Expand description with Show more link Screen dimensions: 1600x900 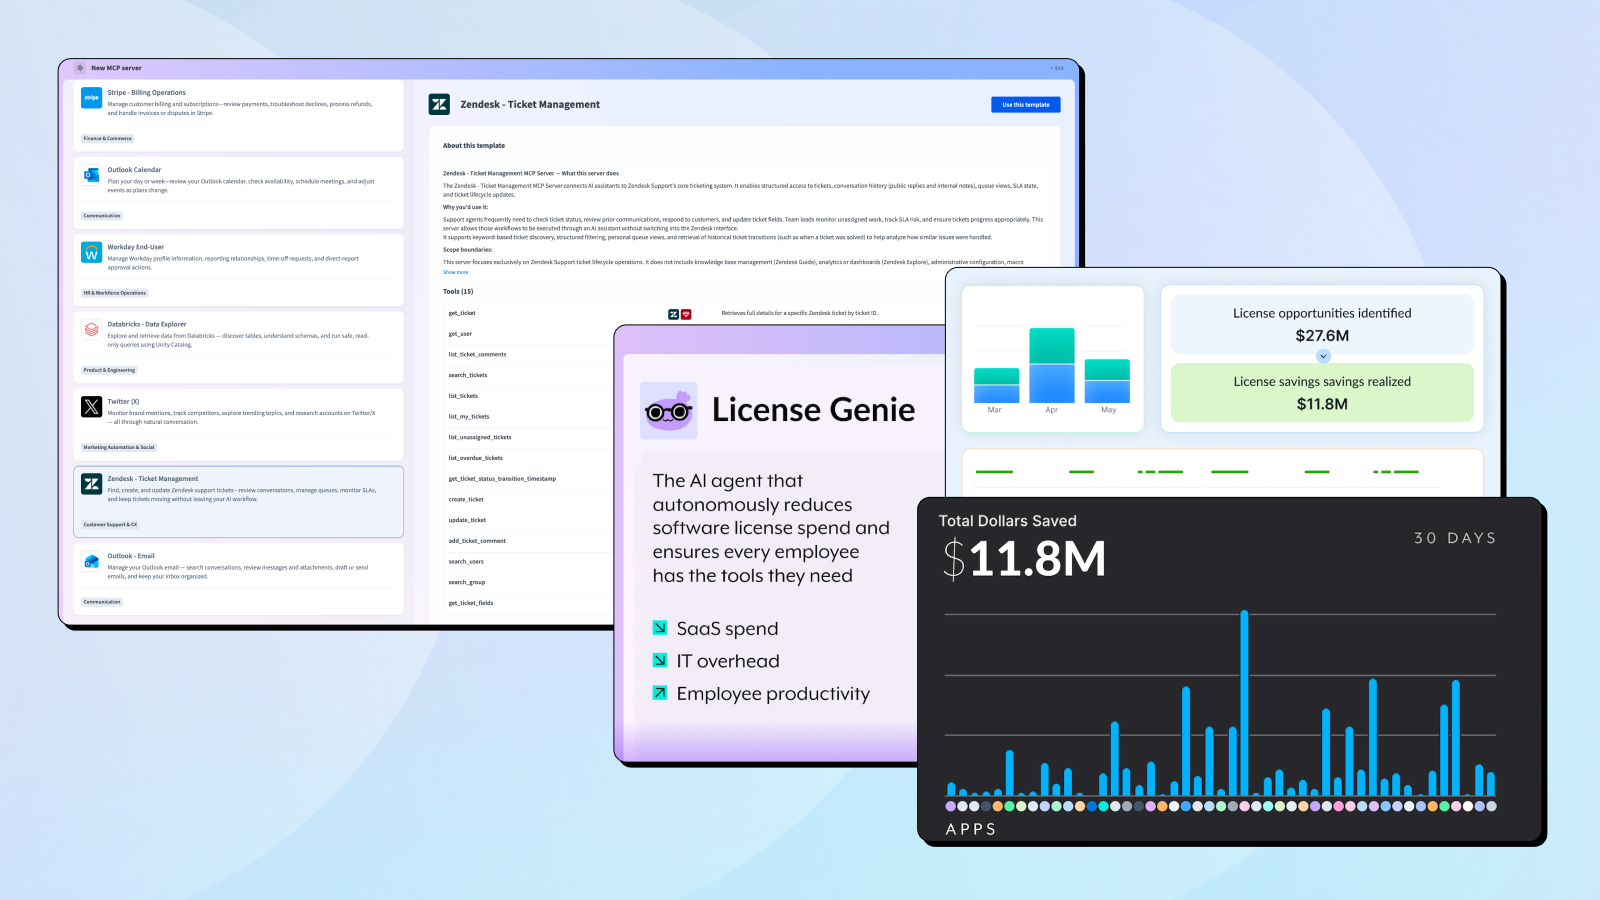[x=455, y=272]
